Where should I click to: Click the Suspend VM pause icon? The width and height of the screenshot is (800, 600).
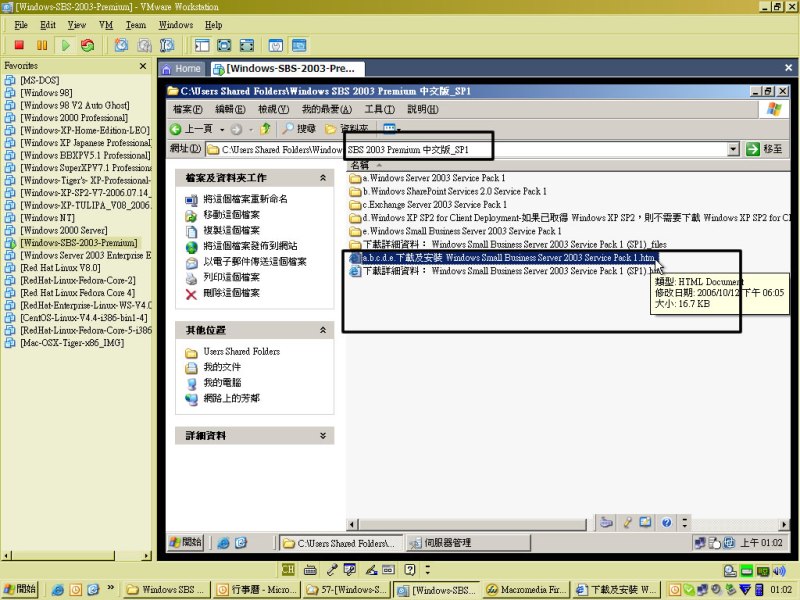pyautogui.click(x=42, y=45)
